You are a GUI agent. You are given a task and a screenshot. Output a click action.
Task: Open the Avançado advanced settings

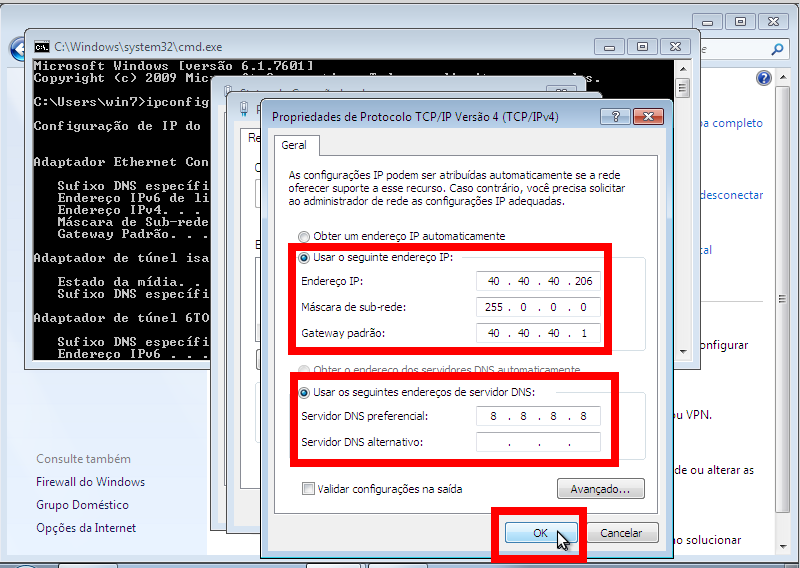601,489
